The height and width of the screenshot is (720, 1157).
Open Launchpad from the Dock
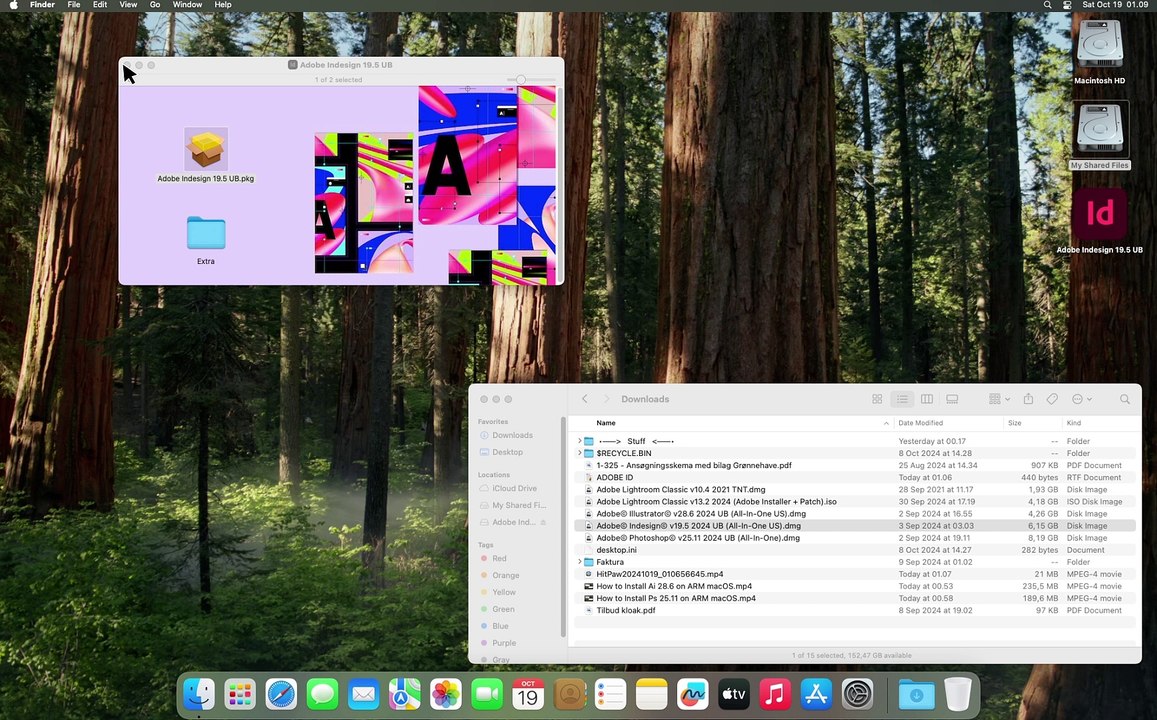(240, 694)
